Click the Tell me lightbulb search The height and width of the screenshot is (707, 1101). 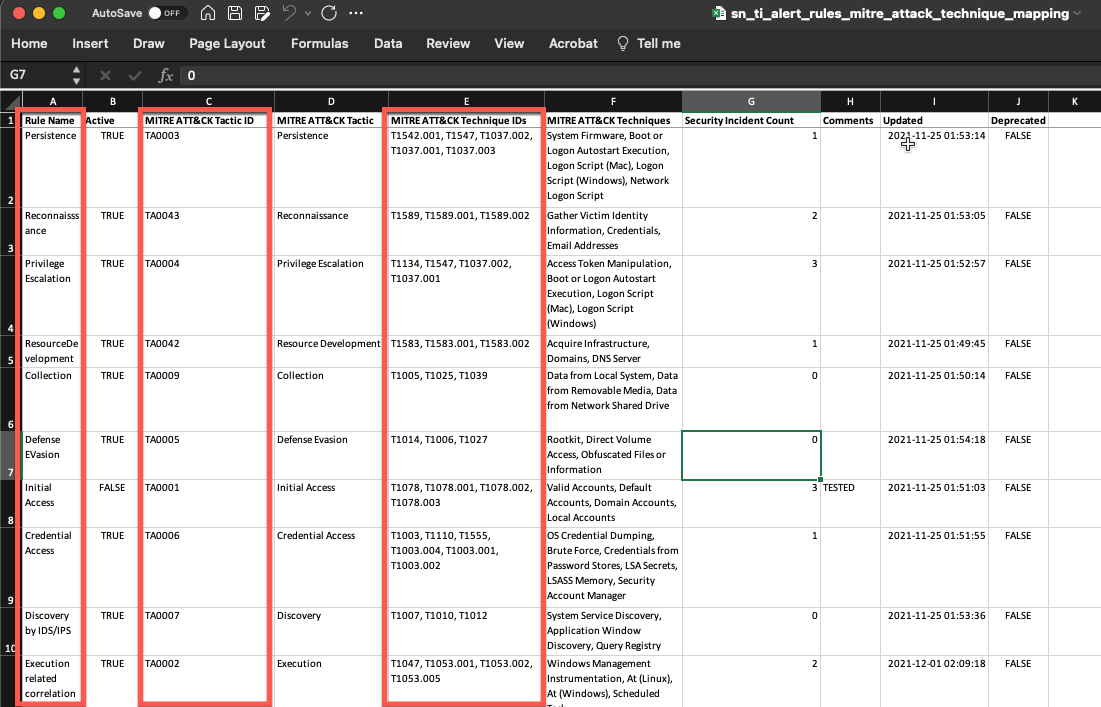point(649,44)
